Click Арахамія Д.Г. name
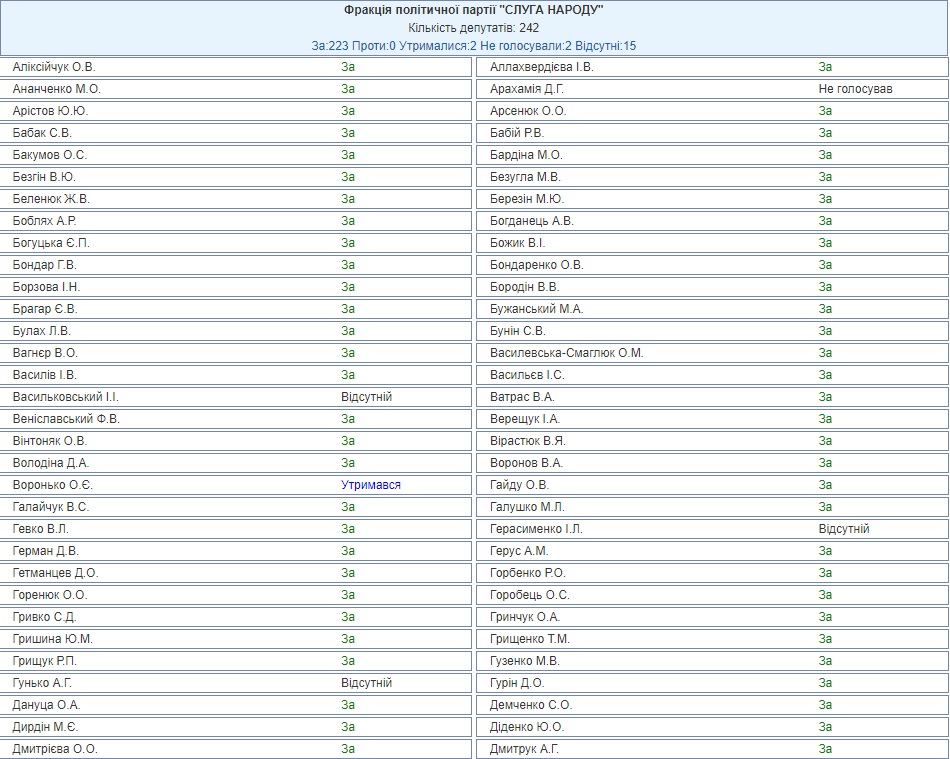The height and width of the screenshot is (759, 950). [x=527, y=89]
